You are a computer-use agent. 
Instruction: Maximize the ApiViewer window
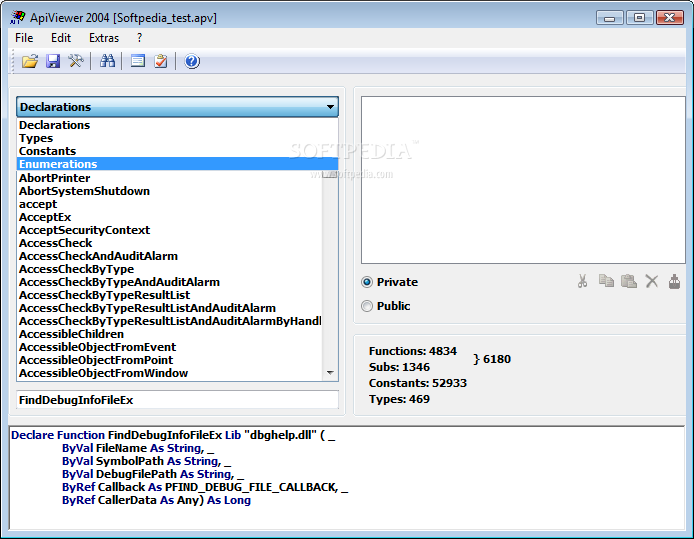point(639,18)
